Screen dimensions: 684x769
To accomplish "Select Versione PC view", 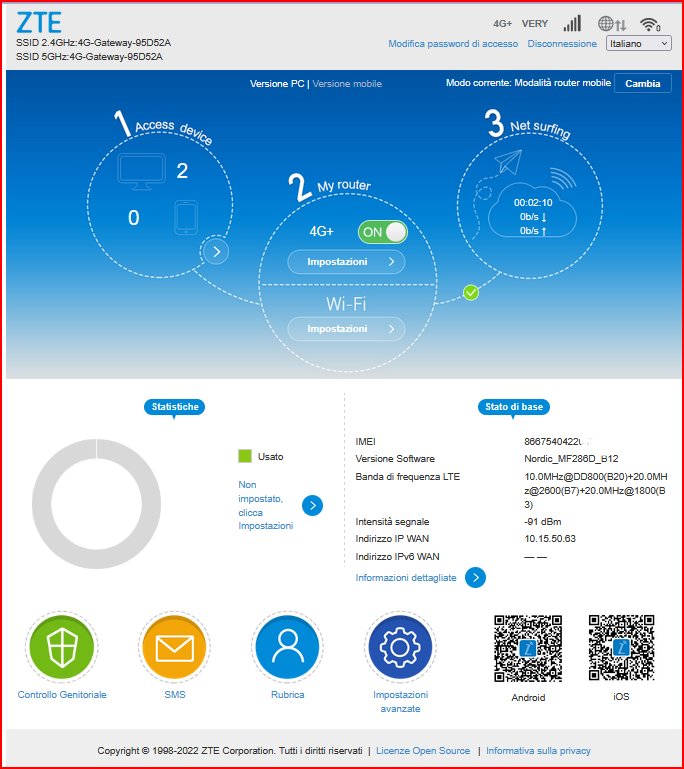I will click(277, 84).
